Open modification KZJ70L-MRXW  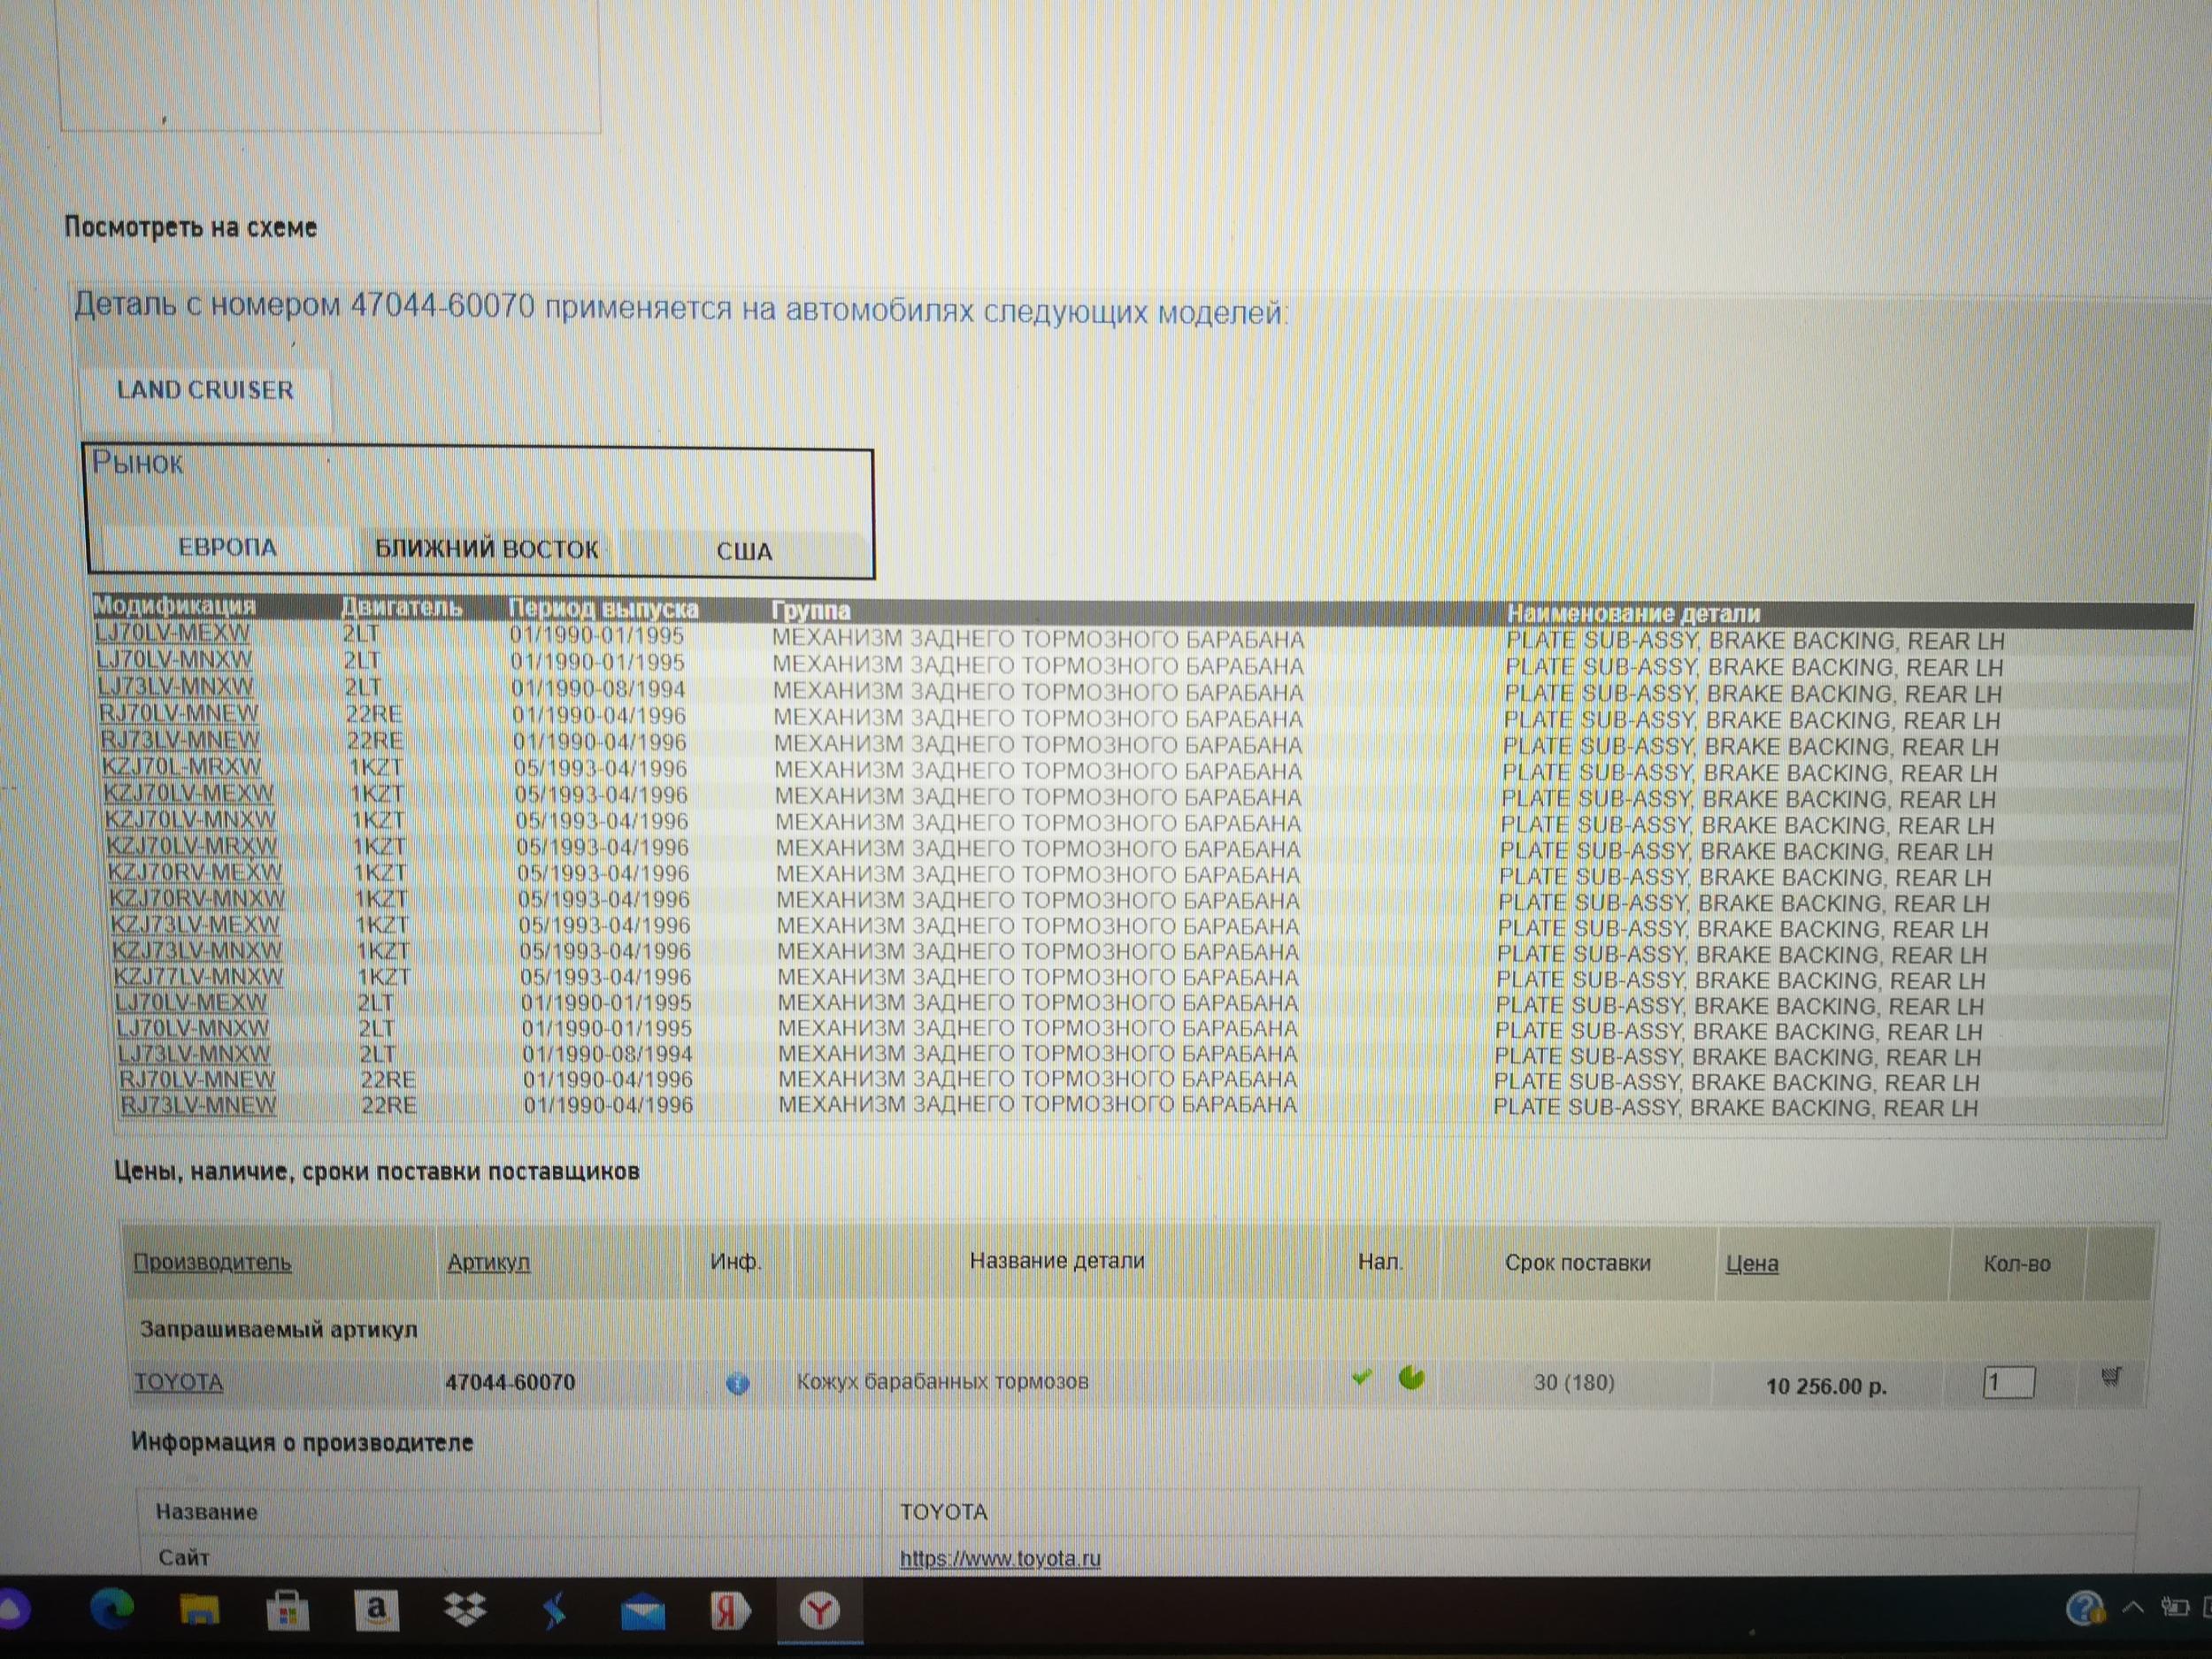point(182,768)
